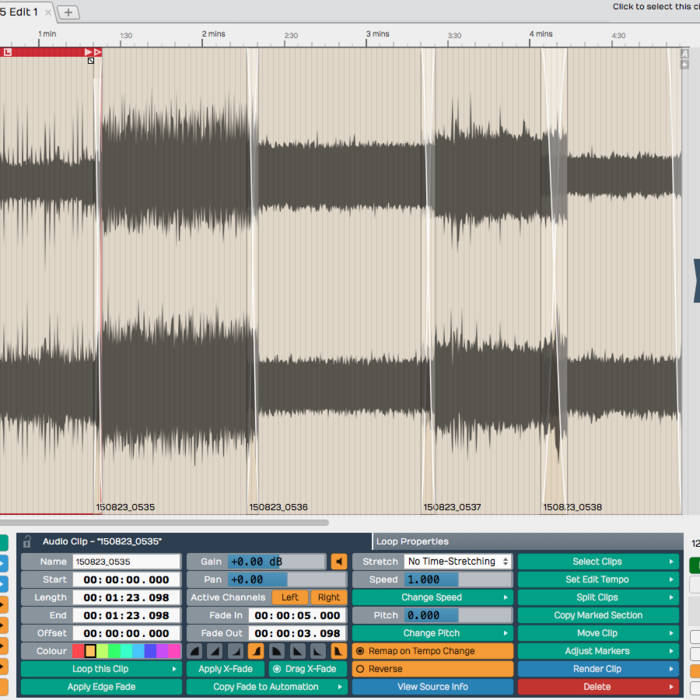Image resolution: width=700 pixels, height=700 pixels.
Task: Expand the Split Clips menu
Action: (598, 597)
